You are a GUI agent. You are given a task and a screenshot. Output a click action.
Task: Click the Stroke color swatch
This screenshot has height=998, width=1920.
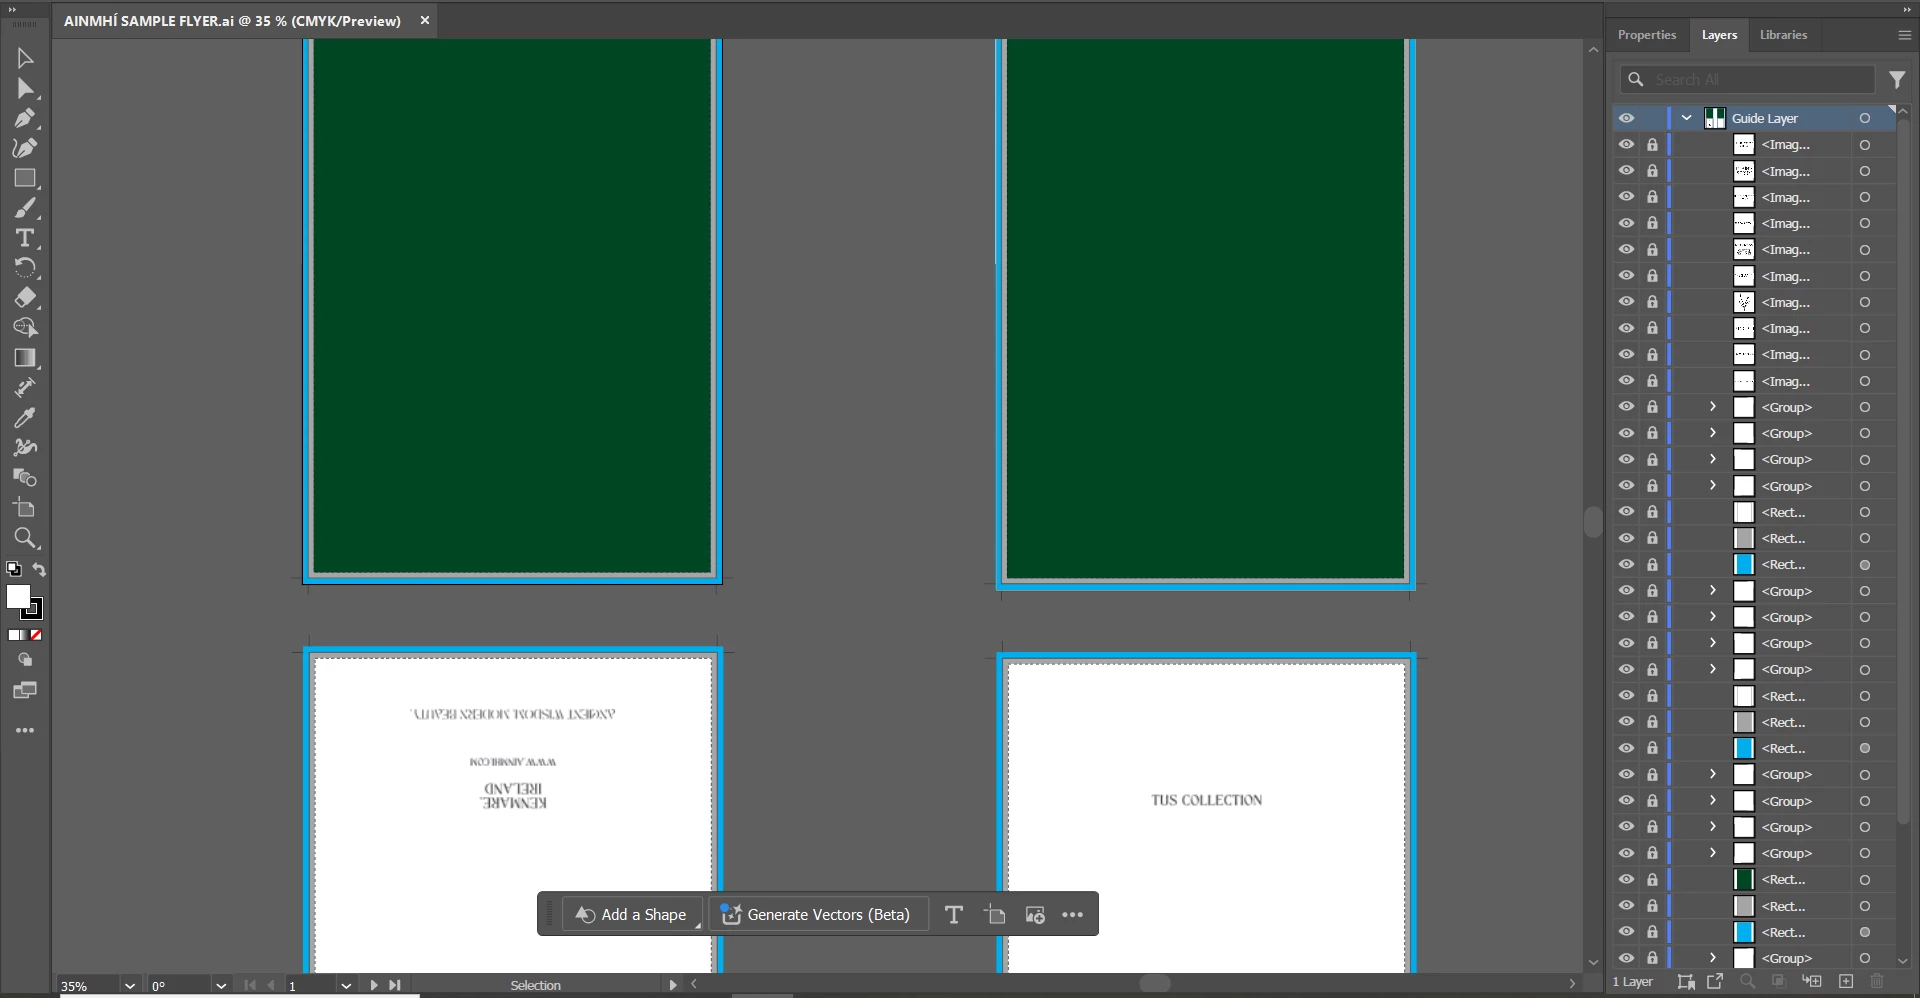[34, 609]
